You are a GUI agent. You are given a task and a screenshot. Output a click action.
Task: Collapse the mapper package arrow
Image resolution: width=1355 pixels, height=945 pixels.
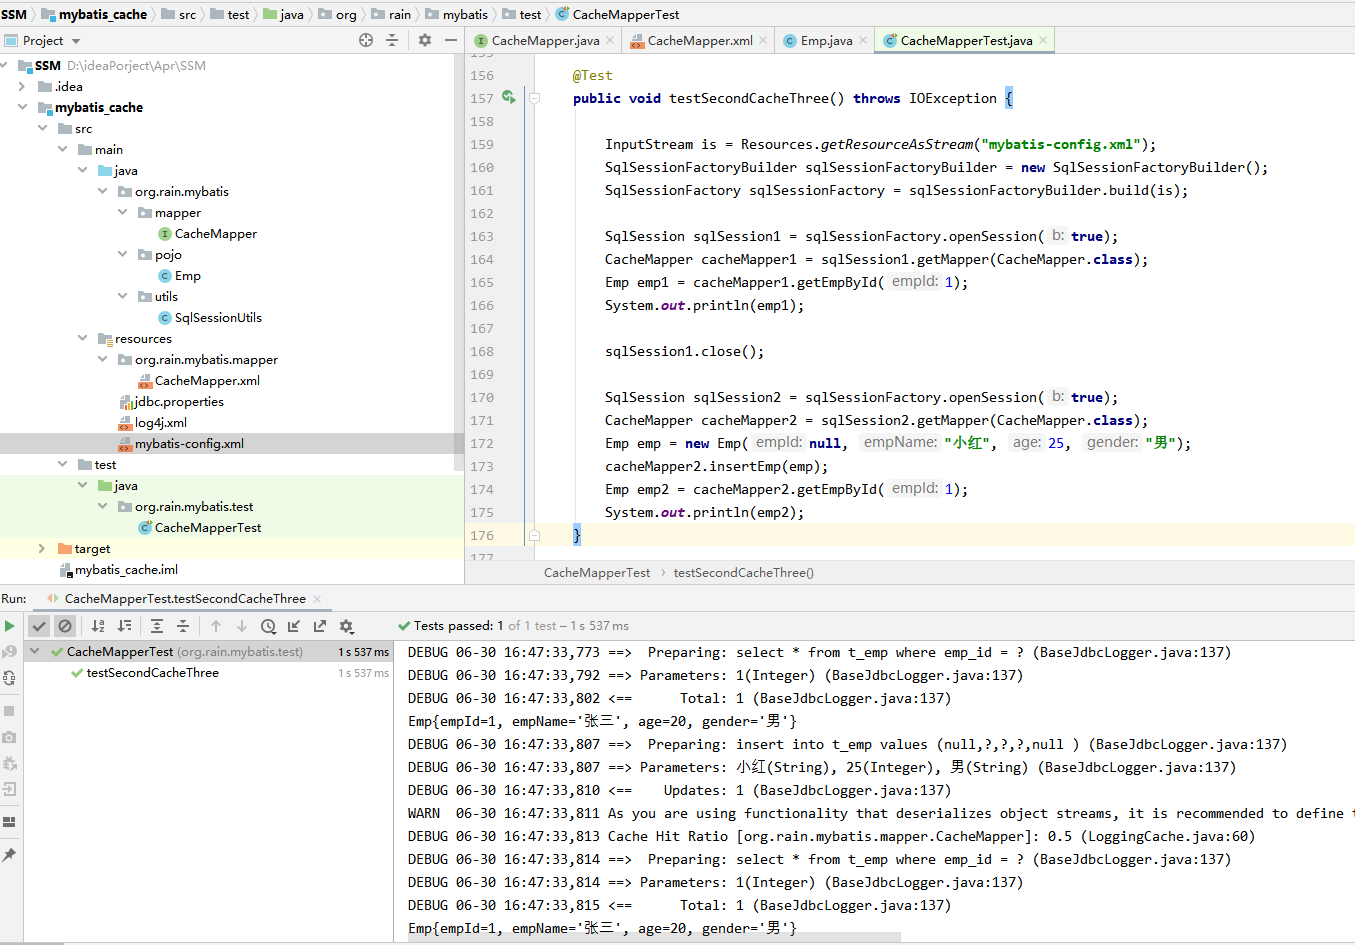click(x=122, y=212)
